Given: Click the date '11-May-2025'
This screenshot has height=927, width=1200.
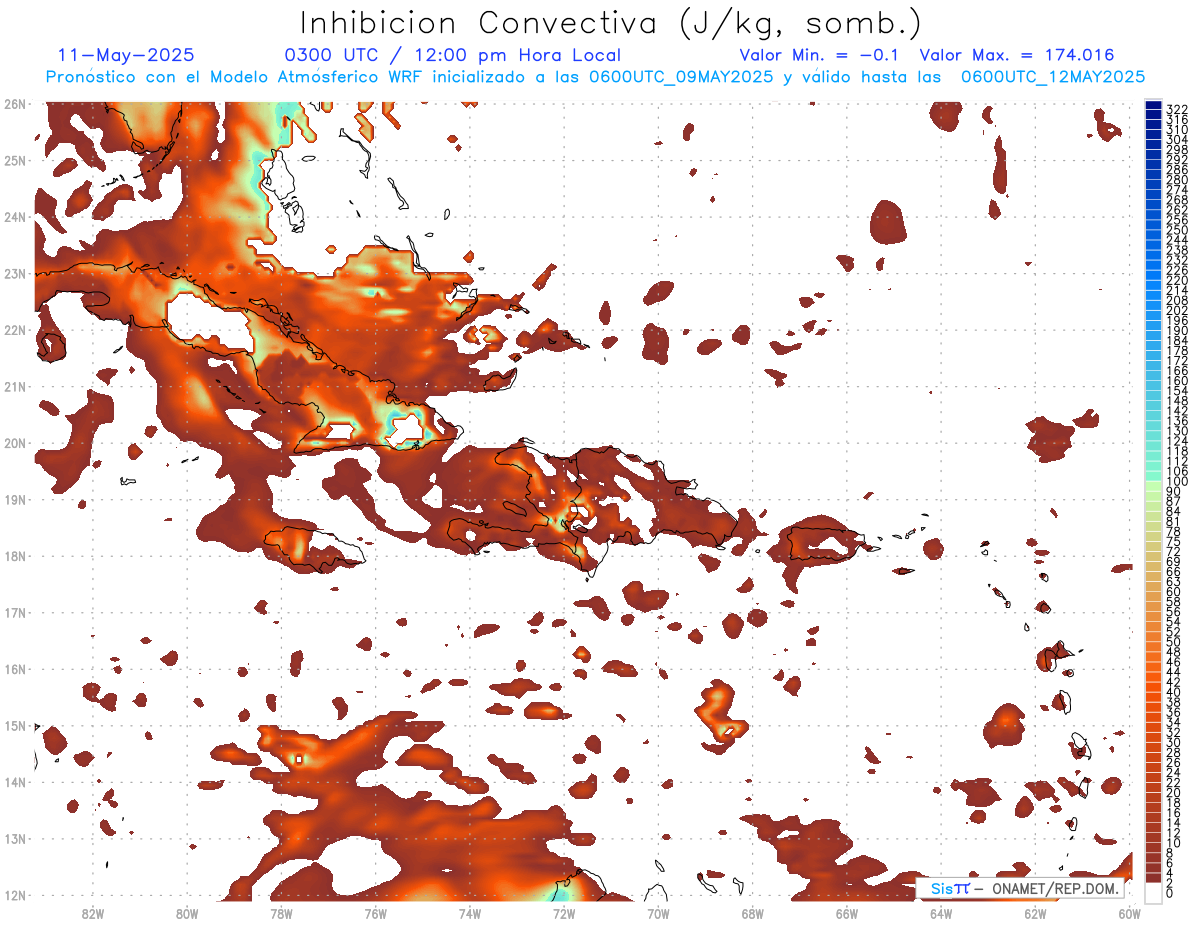Looking at the screenshot, I should point(126,55).
